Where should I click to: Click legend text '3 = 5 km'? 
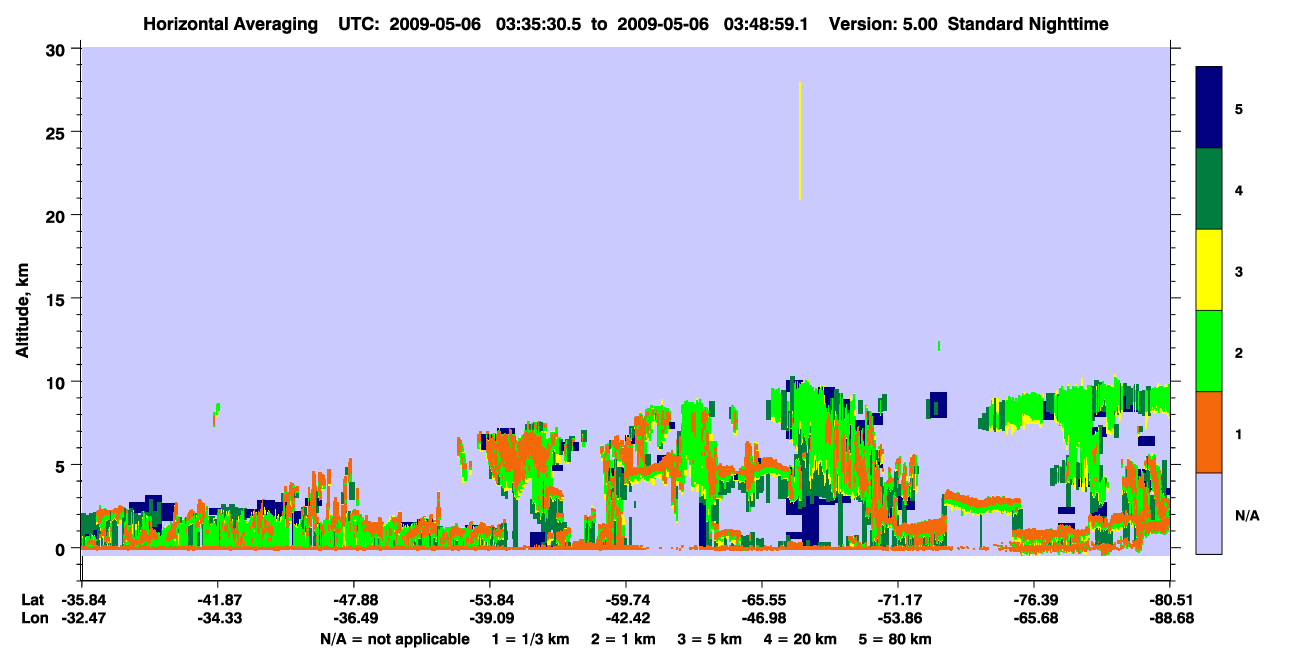(x=711, y=639)
